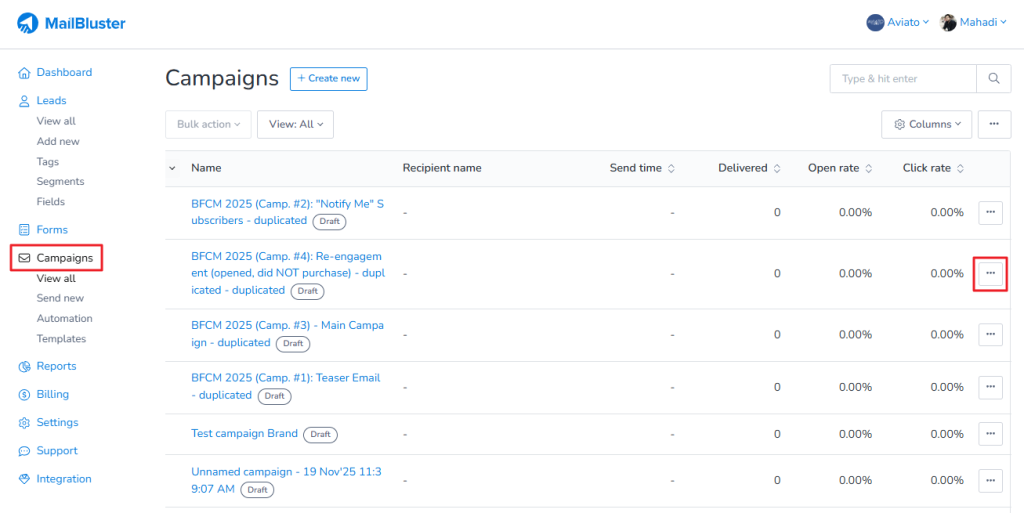Select Campaigns View all
1024x513 pixels.
pos(56,278)
